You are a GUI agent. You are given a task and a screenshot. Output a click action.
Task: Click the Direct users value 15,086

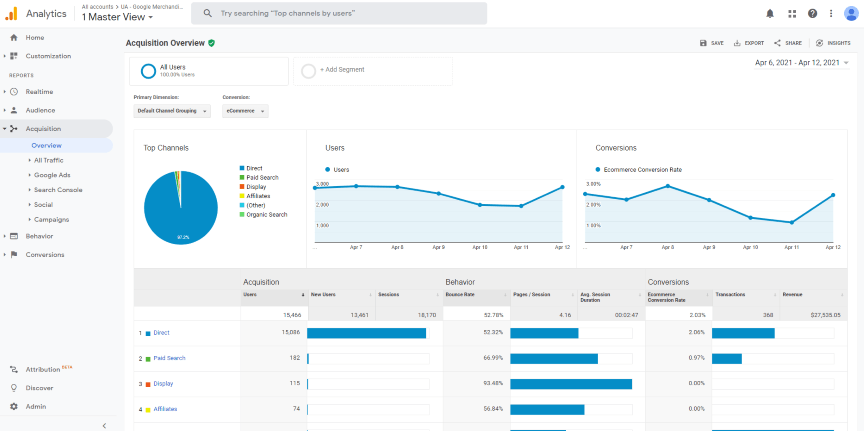291,333
